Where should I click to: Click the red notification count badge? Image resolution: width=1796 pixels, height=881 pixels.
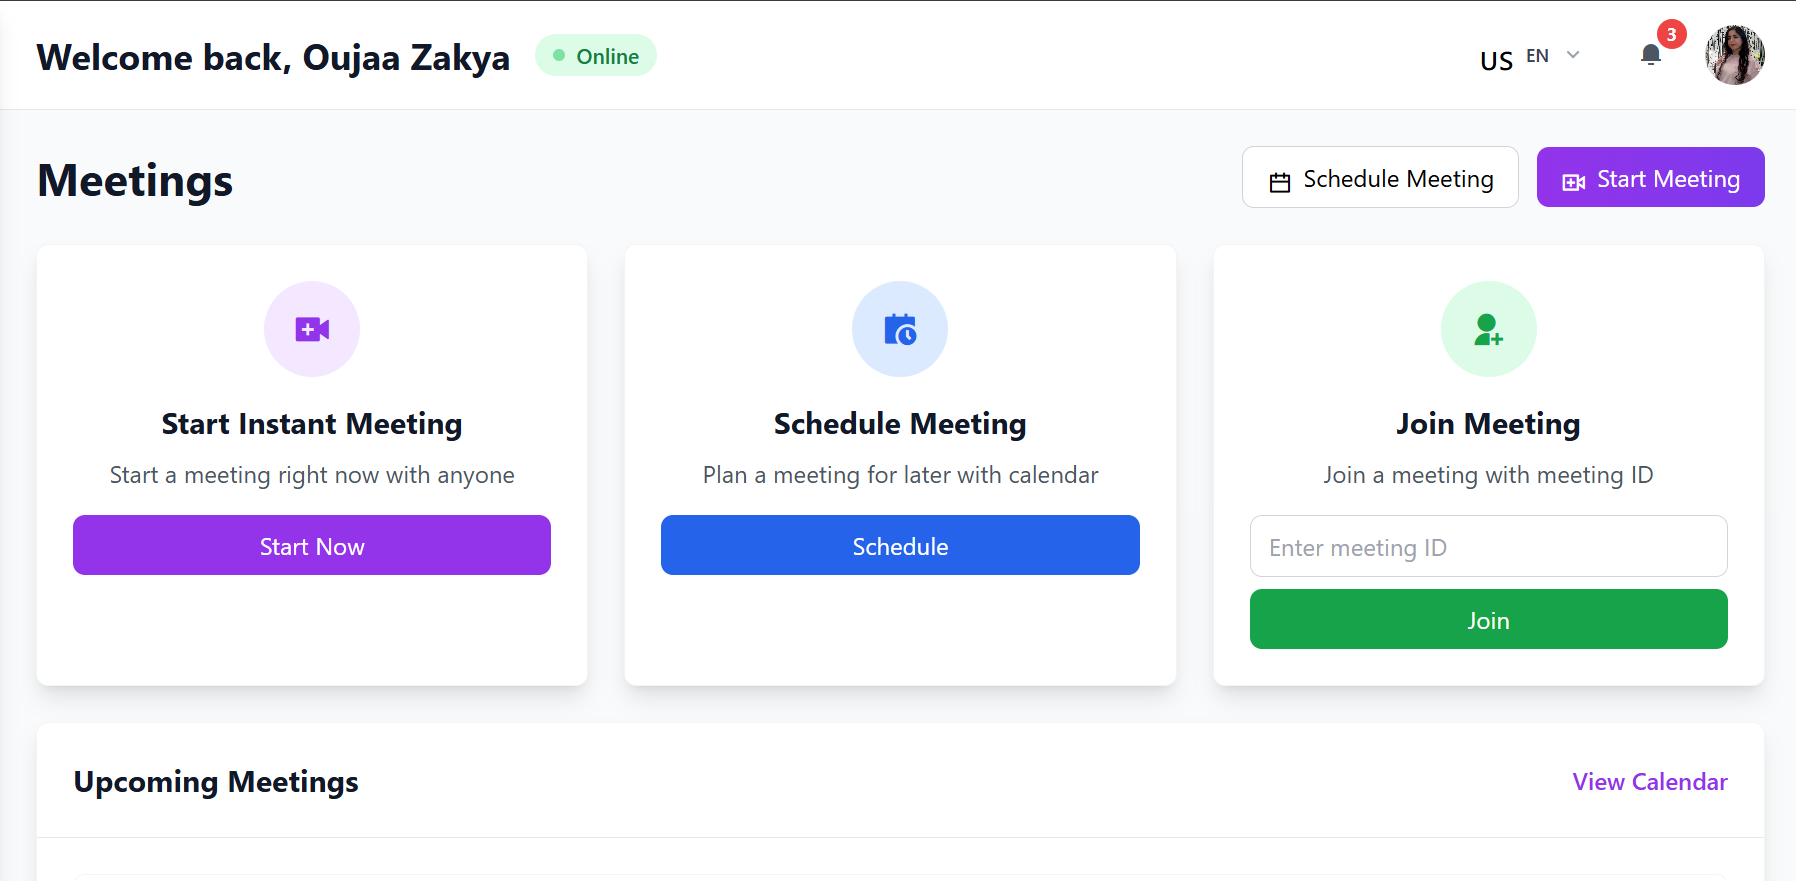coord(1671,35)
